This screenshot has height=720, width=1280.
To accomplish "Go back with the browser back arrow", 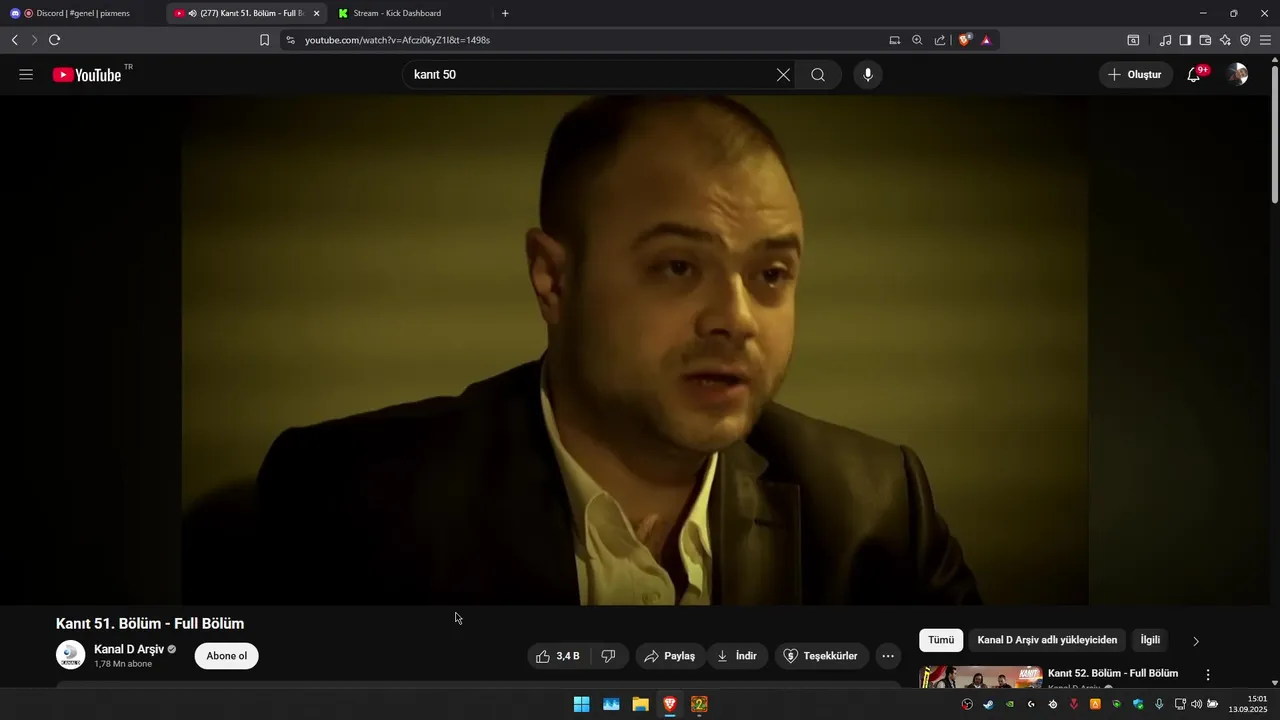I will coord(14,40).
